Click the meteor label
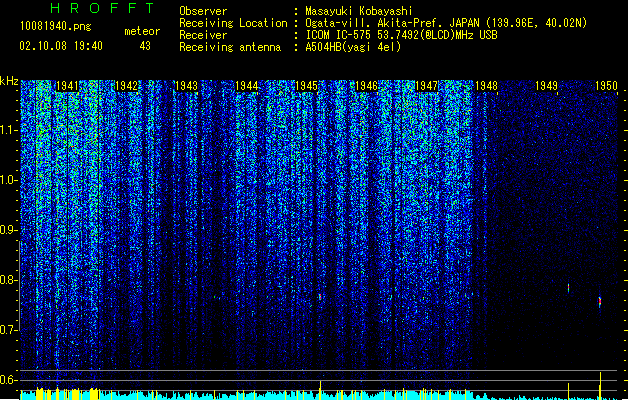The image size is (629, 400). point(142,31)
